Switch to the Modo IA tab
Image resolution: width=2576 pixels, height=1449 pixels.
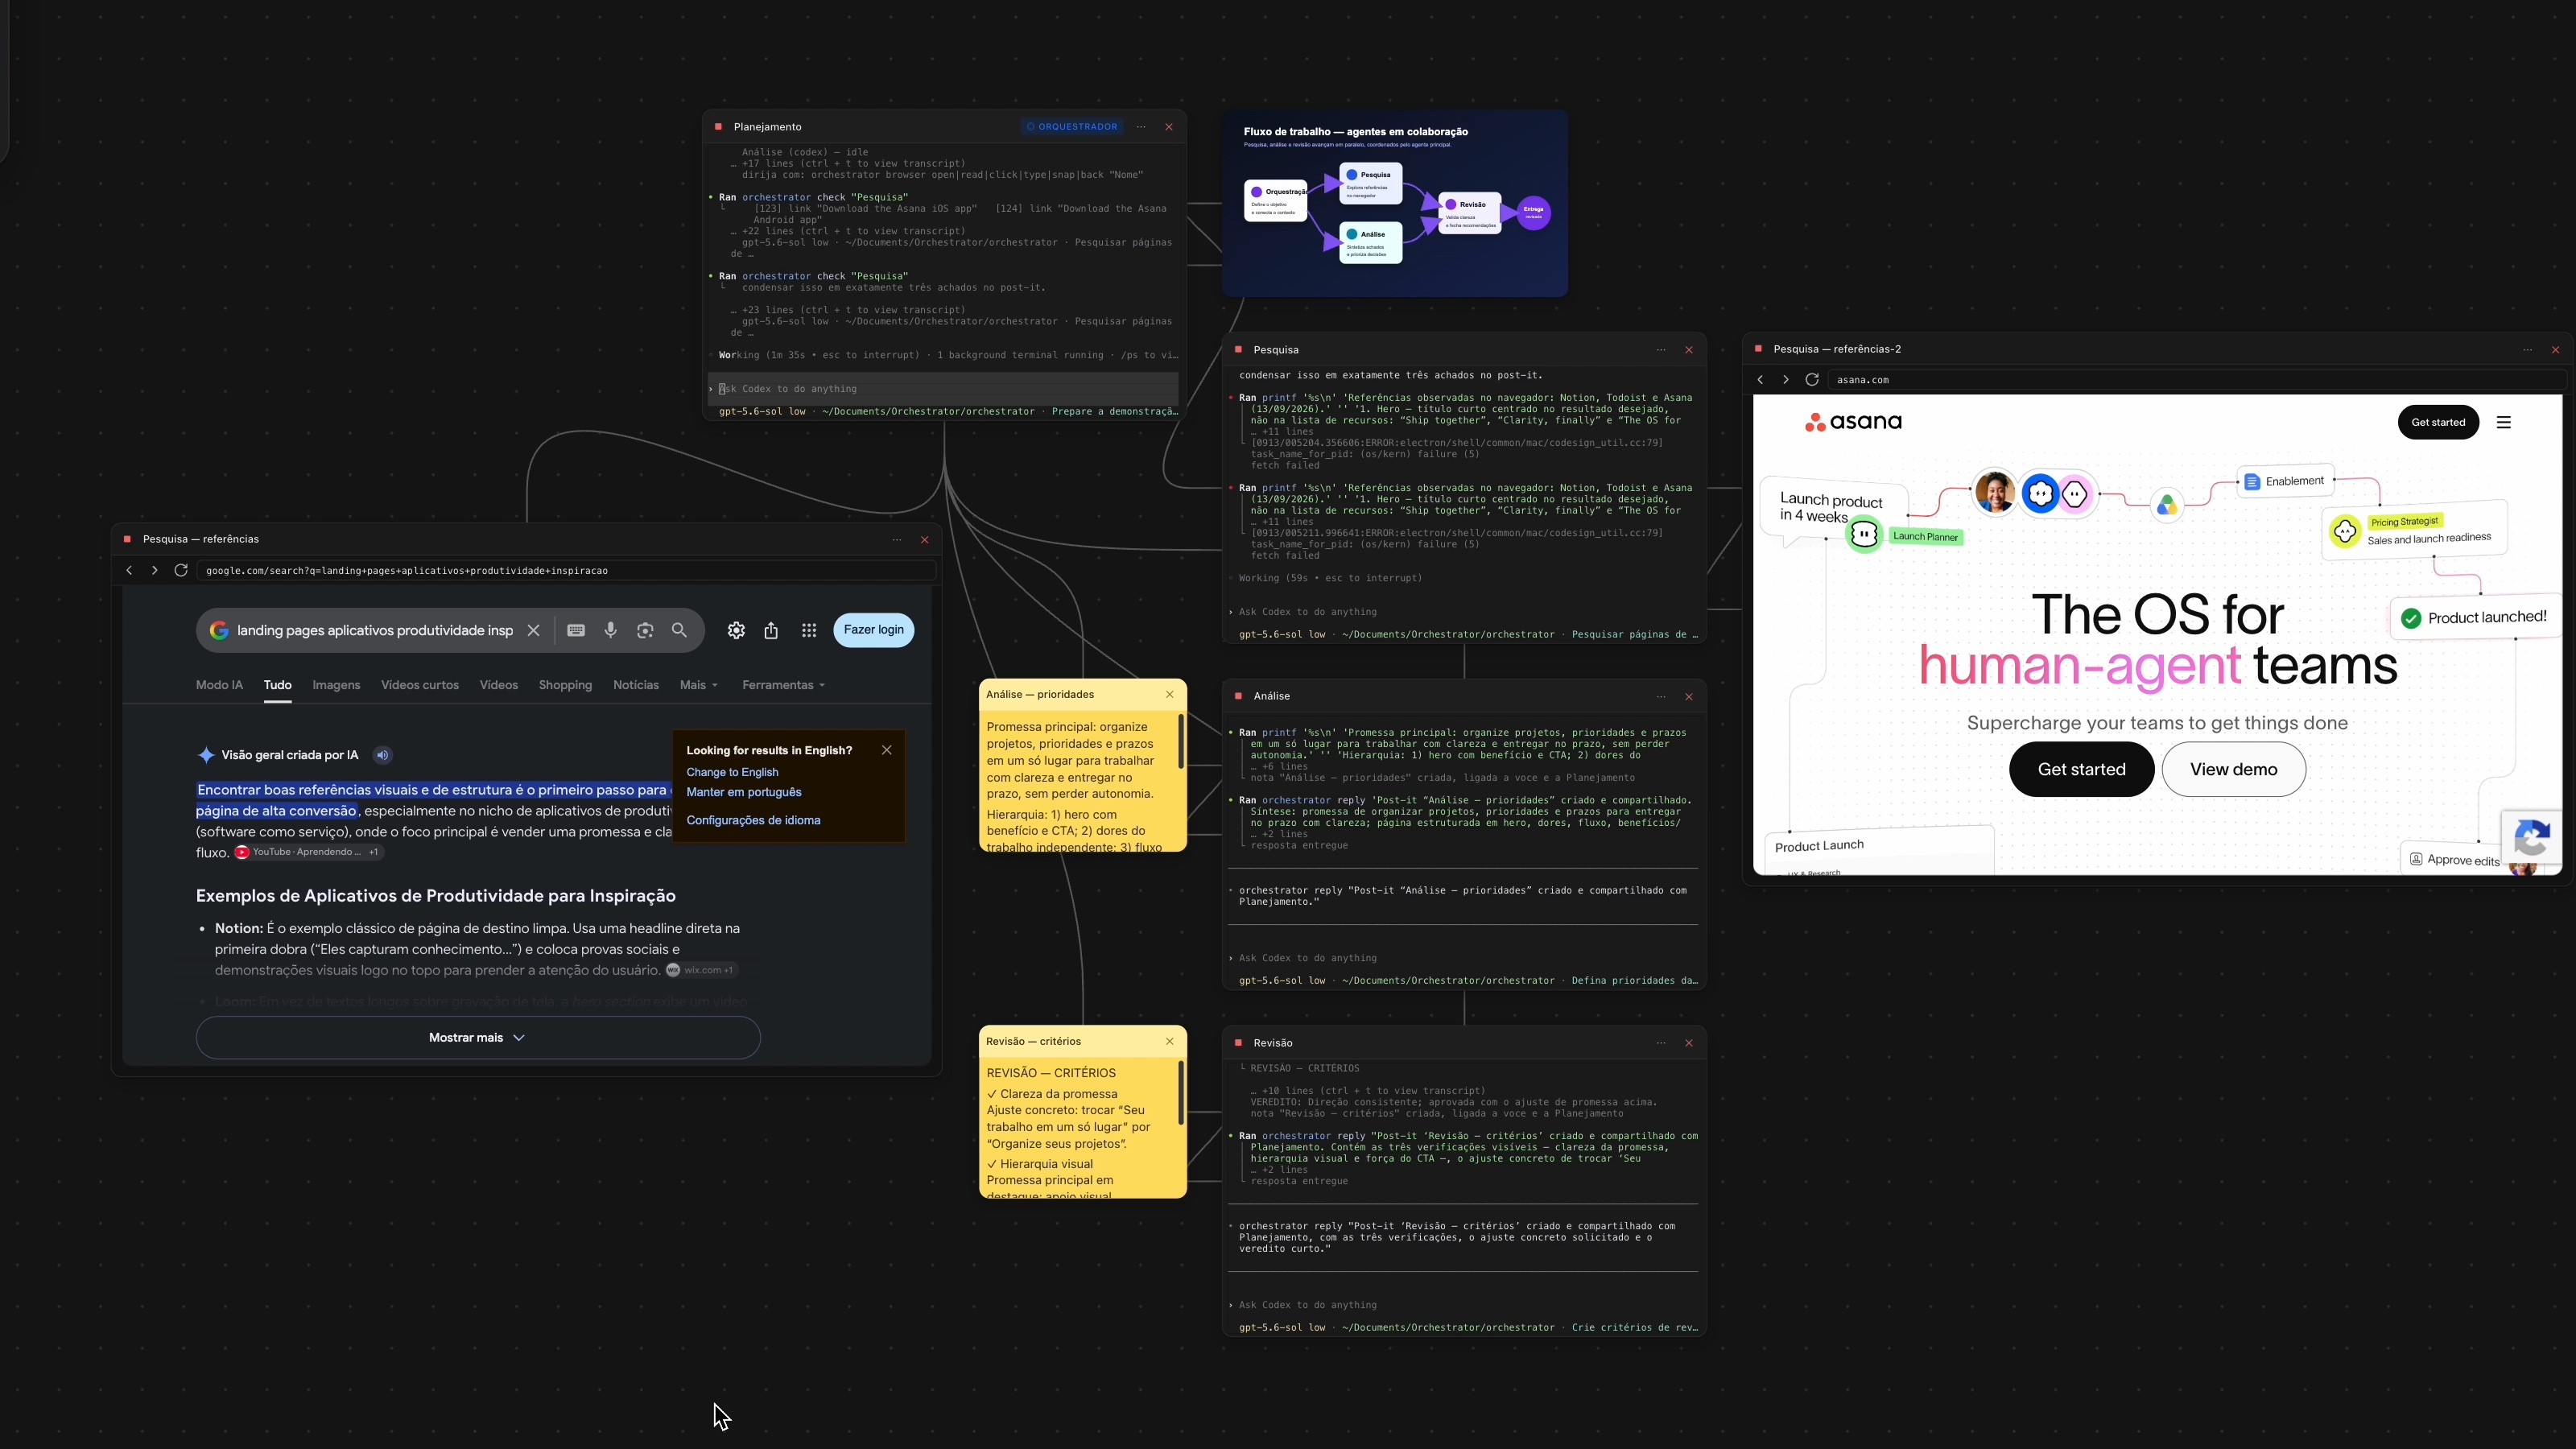[x=219, y=685]
